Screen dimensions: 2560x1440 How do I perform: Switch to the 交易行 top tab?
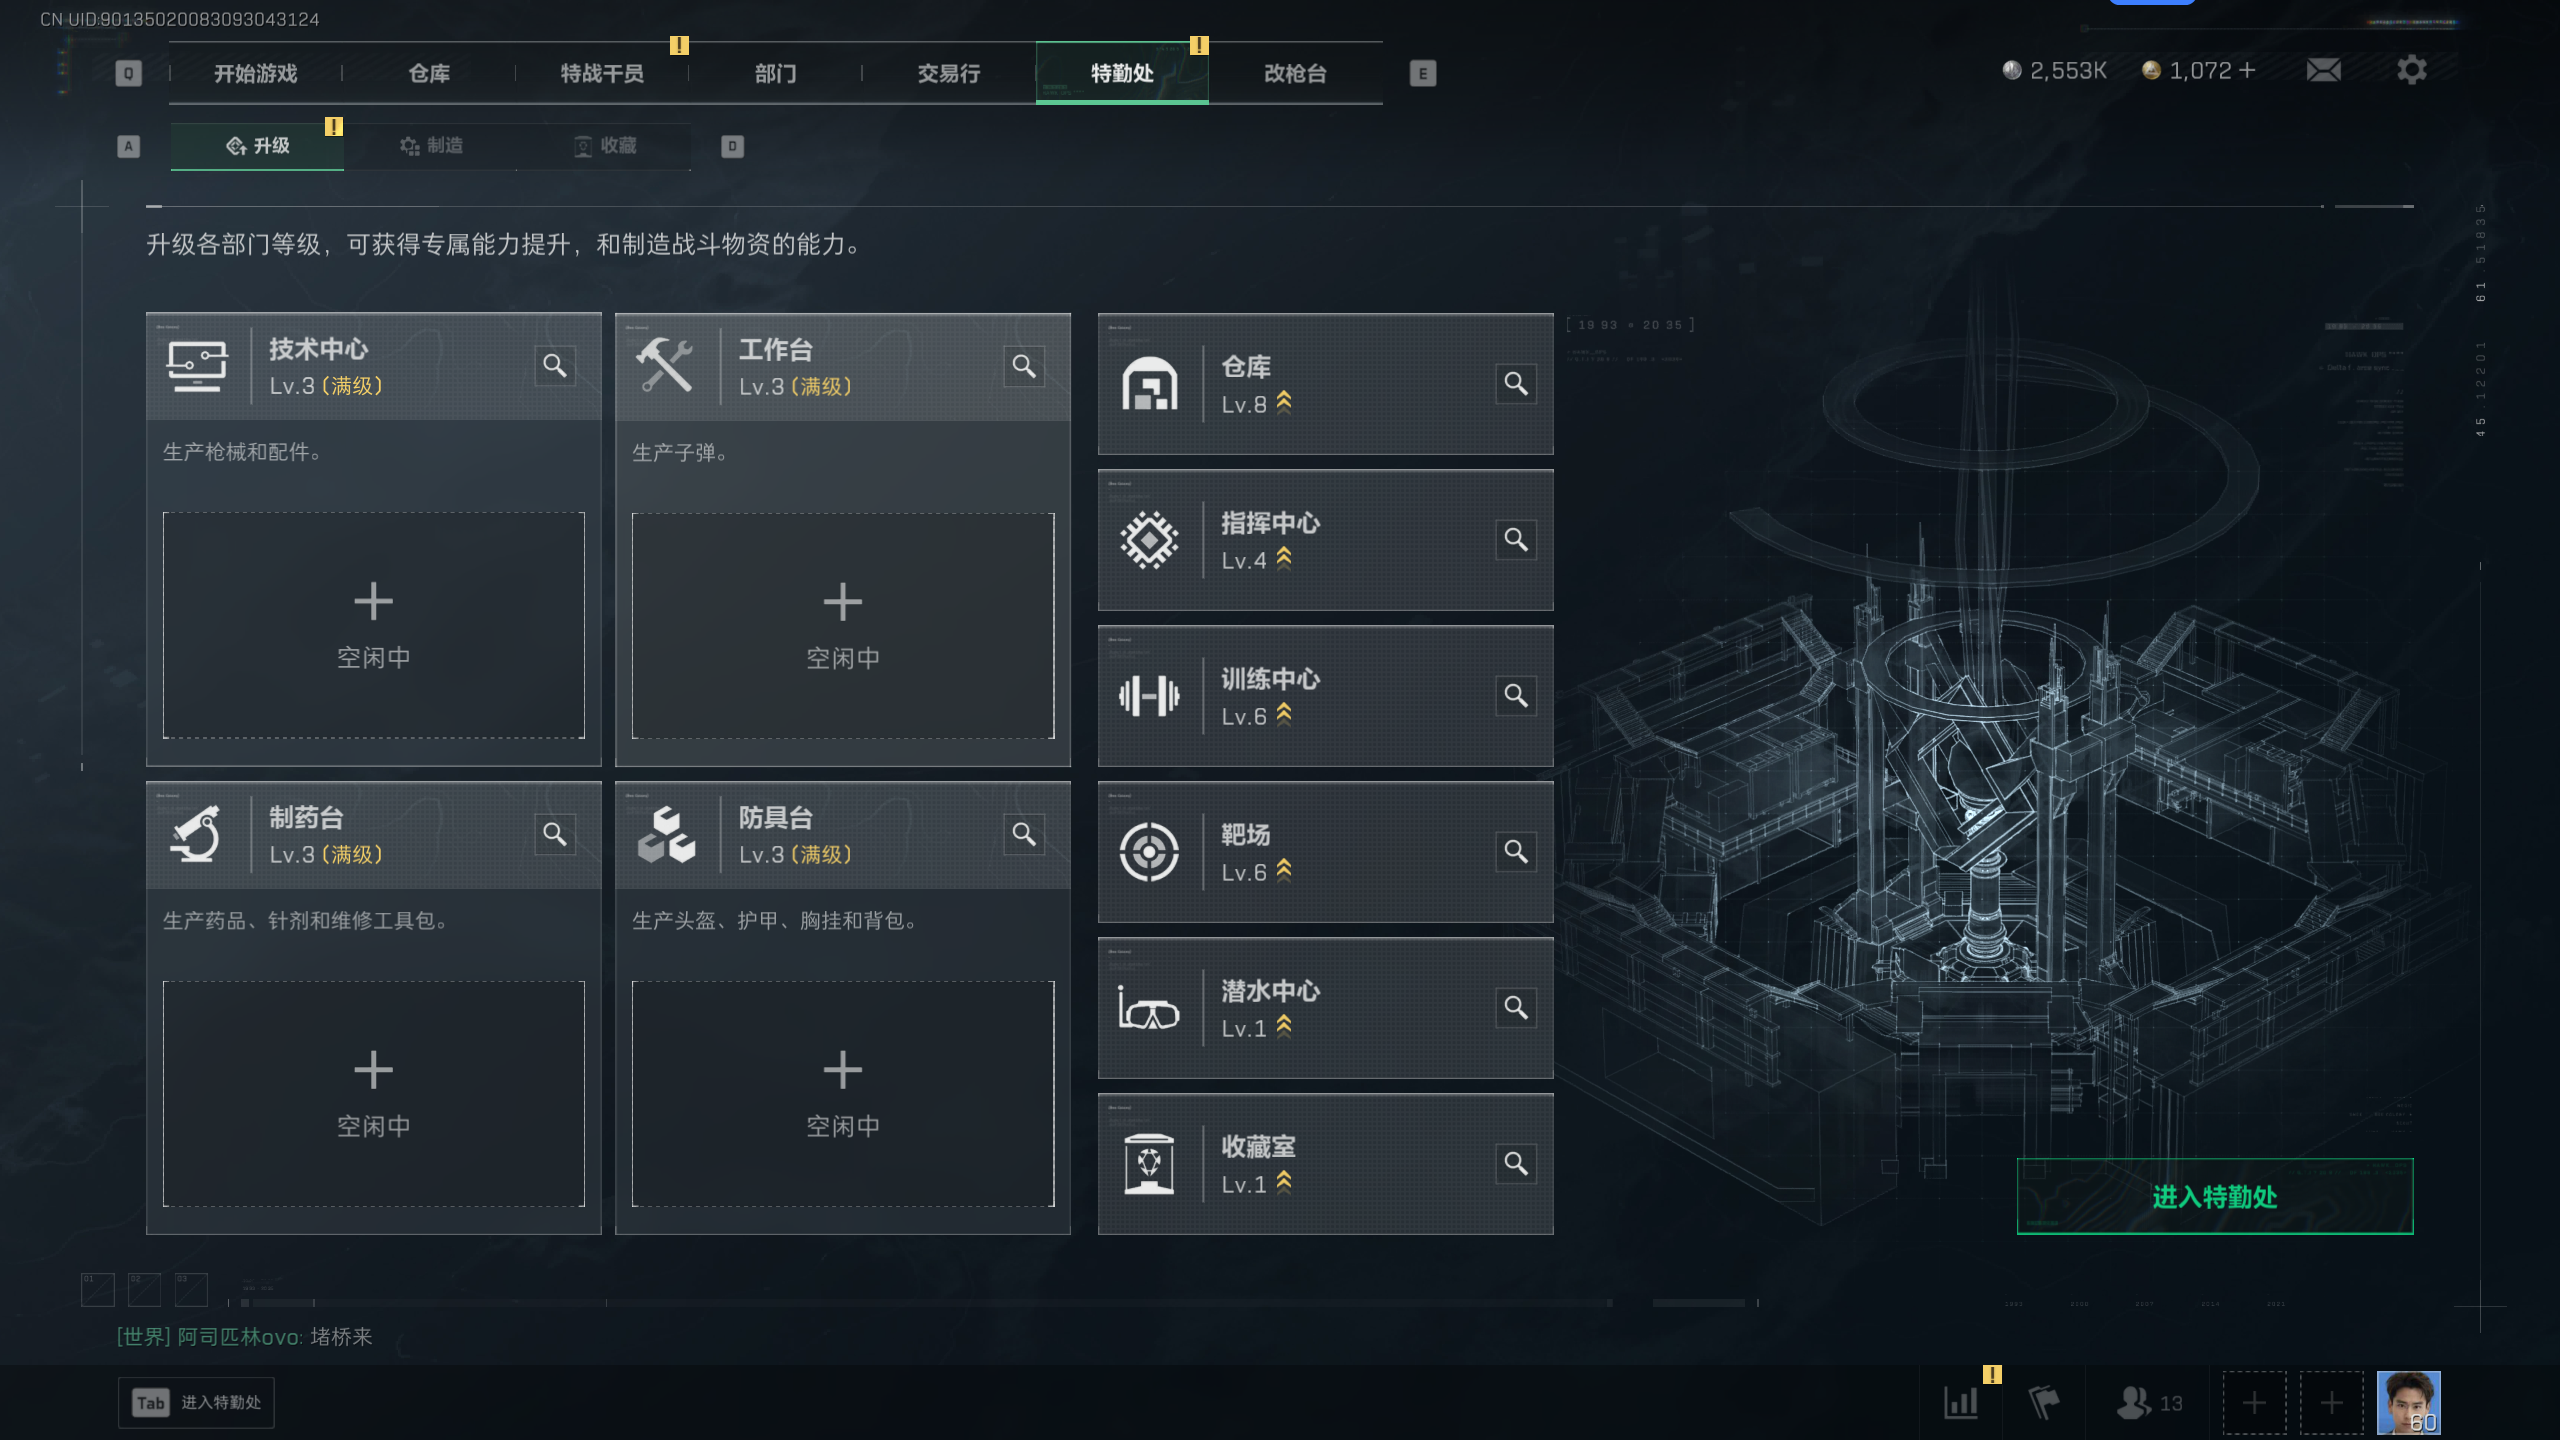(948, 73)
